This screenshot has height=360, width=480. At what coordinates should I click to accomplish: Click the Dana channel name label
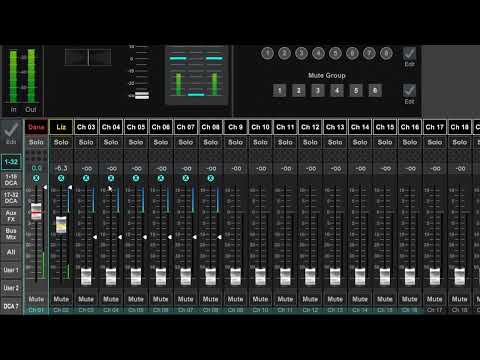36,127
